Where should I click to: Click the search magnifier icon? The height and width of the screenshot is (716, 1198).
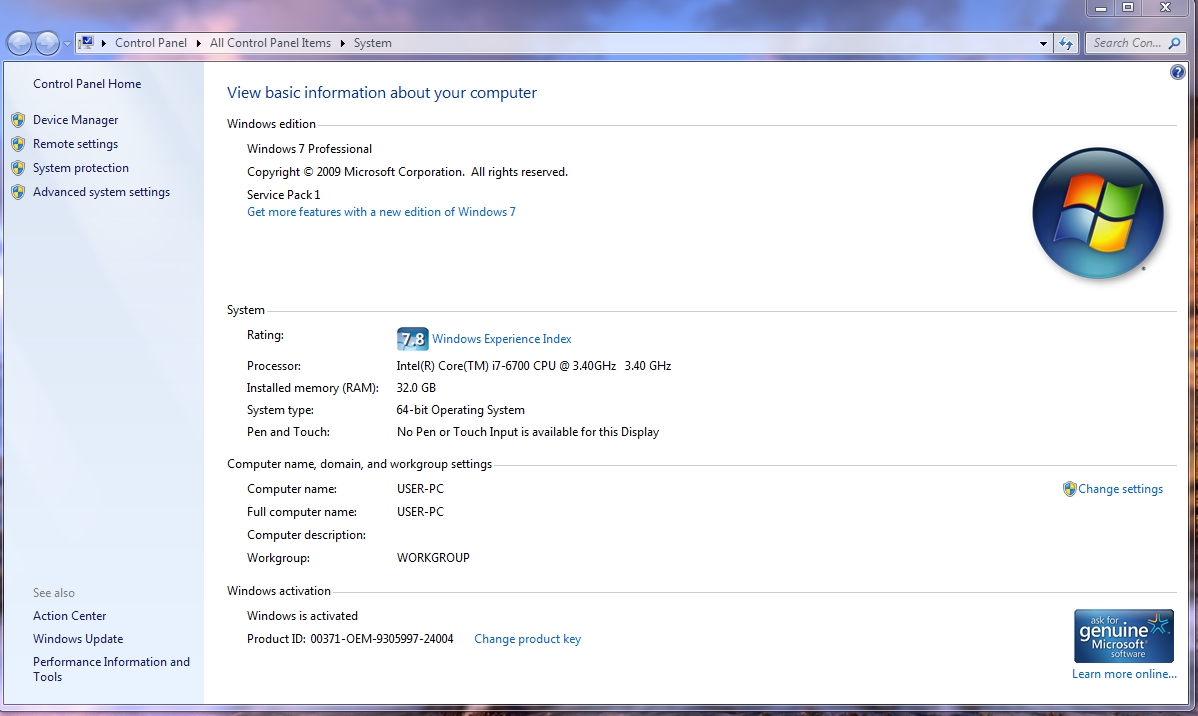click(x=1175, y=43)
